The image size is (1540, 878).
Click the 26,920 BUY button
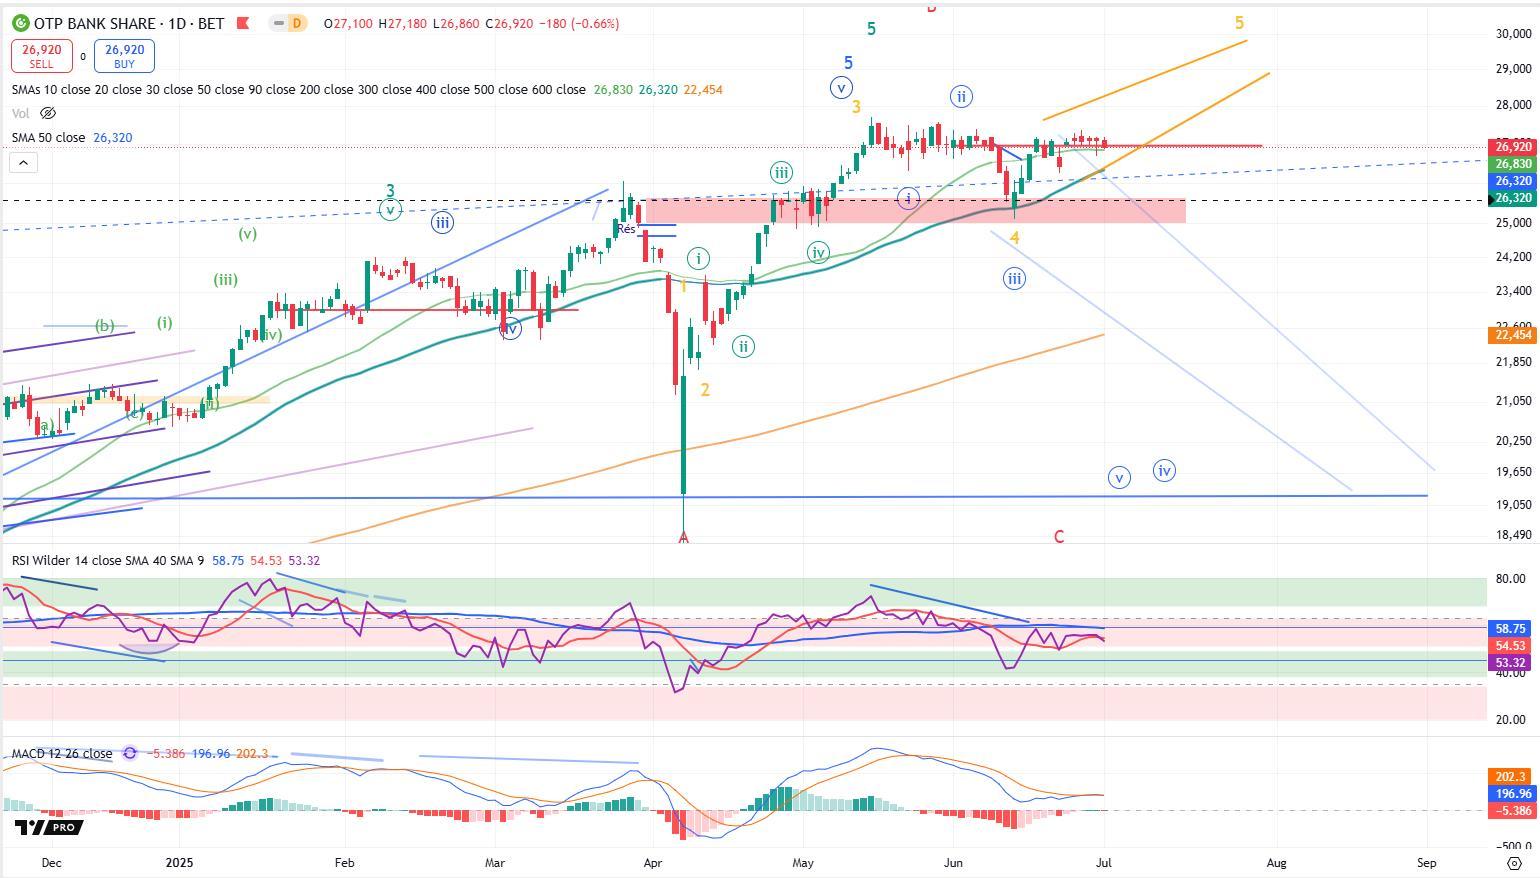(124, 55)
